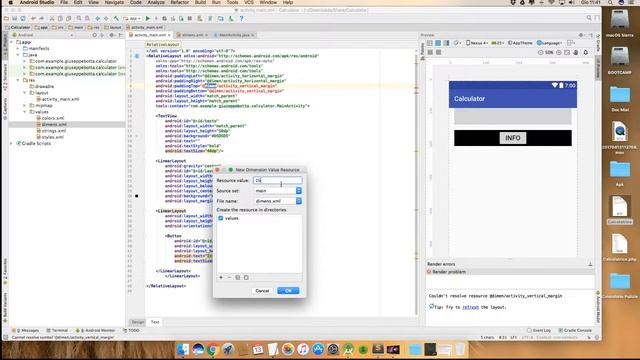
Task: Open the File name dropdown
Action: (278, 201)
